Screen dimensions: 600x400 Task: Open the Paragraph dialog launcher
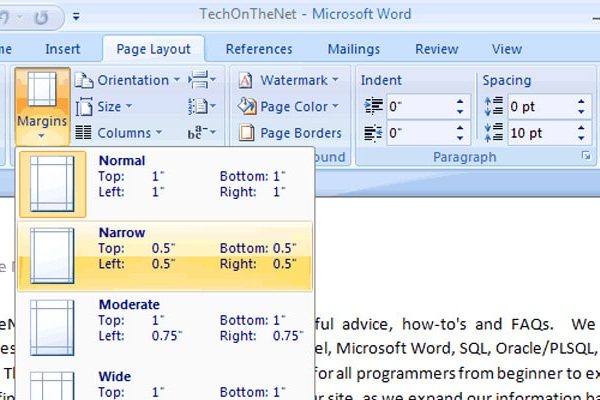[x=586, y=156]
